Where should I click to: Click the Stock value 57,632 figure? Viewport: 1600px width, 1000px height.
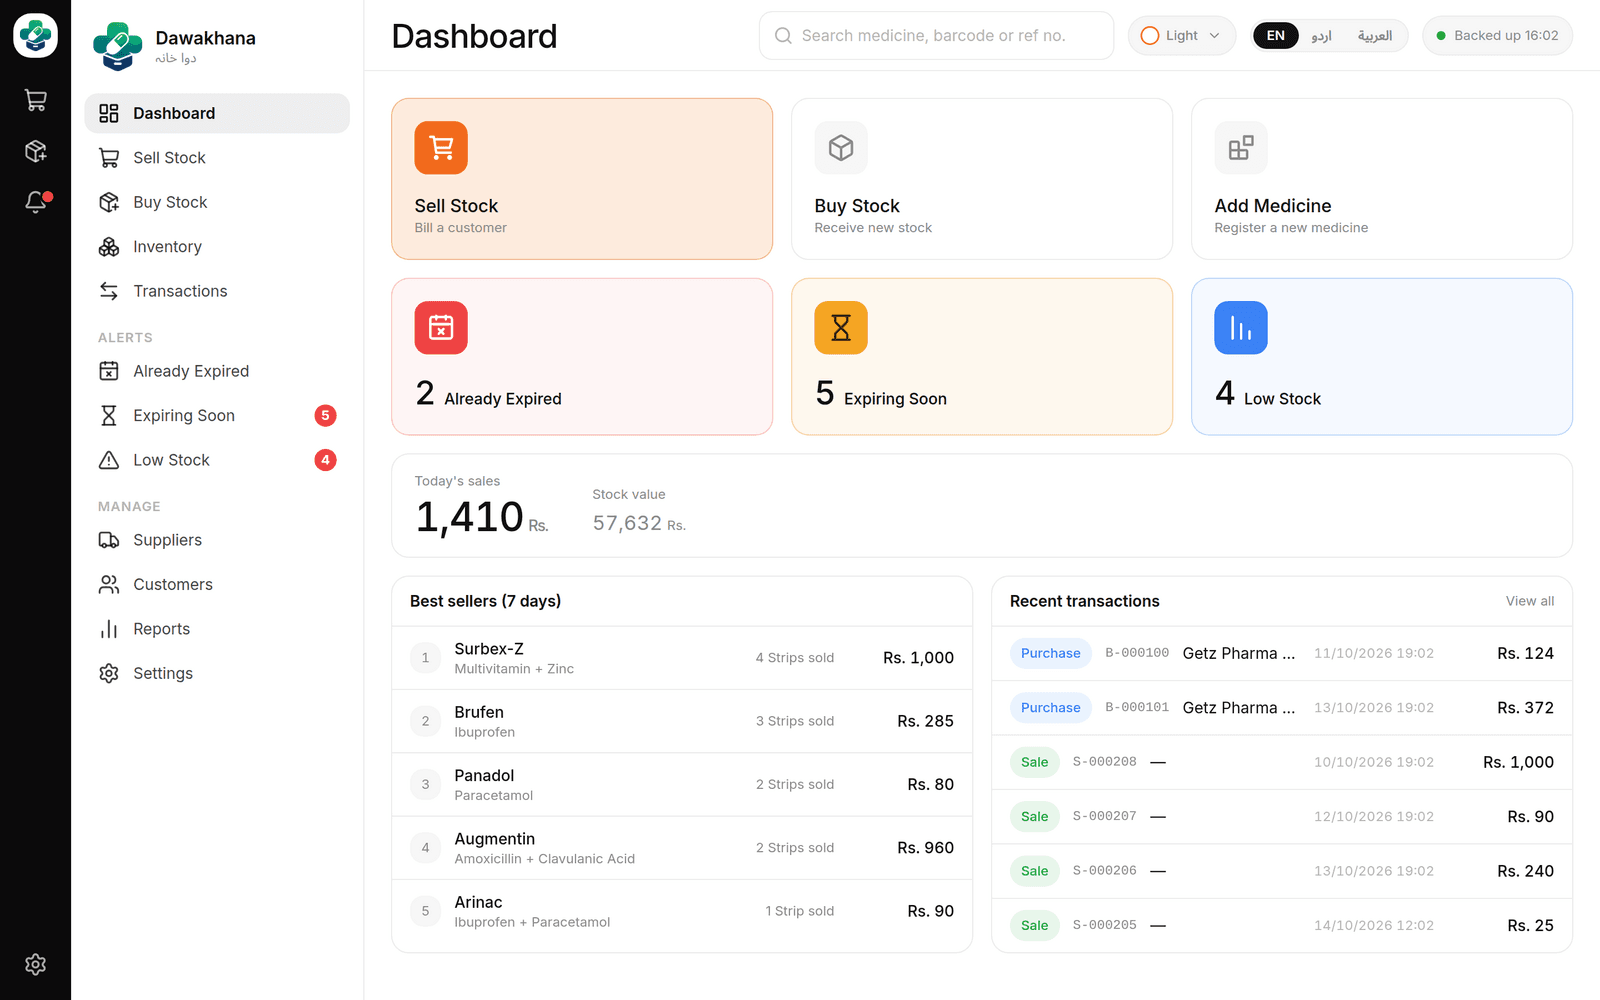click(x=639, y=523)
